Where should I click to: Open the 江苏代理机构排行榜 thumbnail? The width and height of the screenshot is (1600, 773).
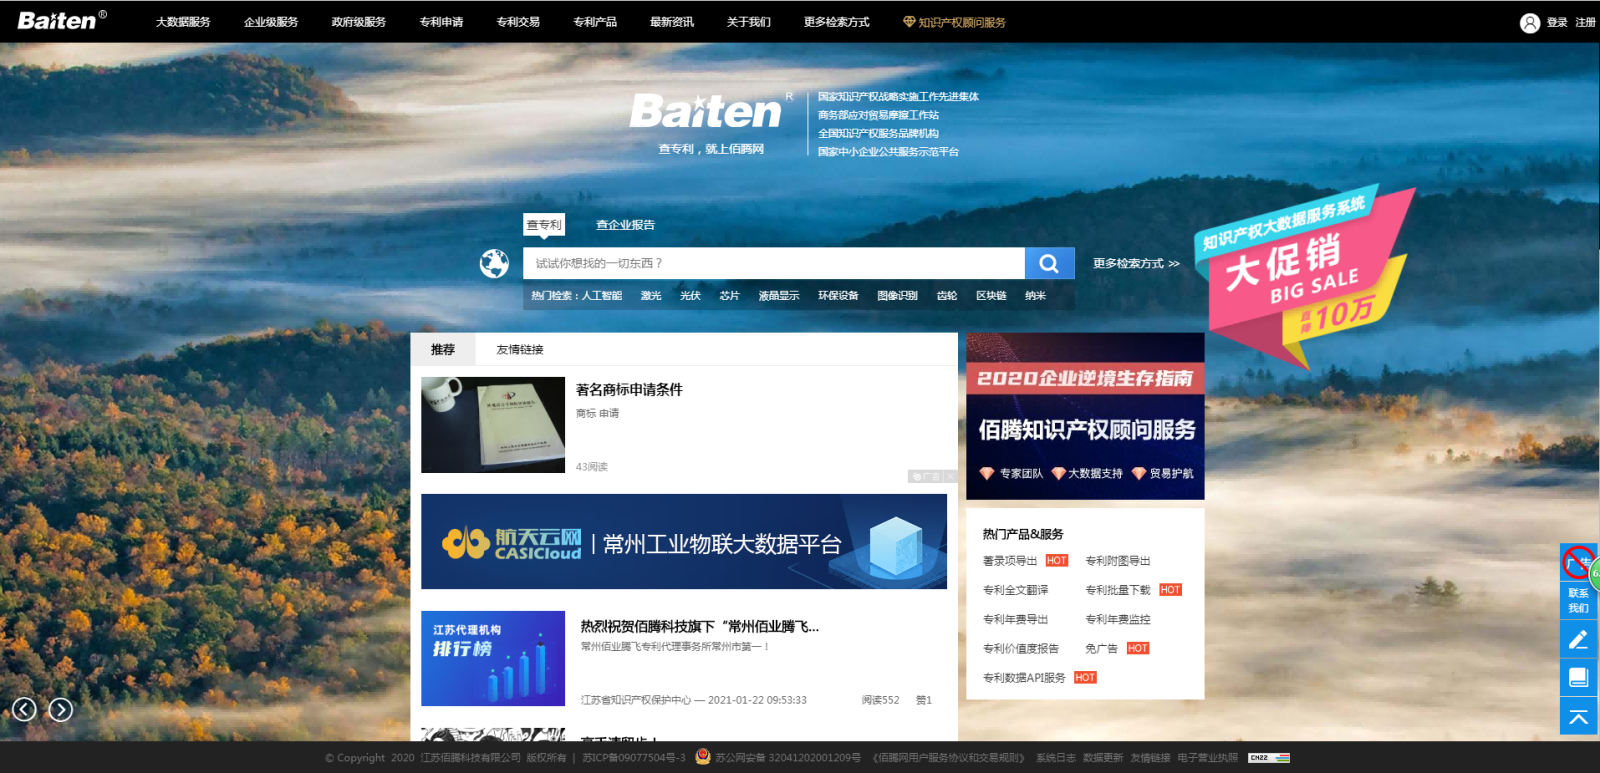pos(493,659)
